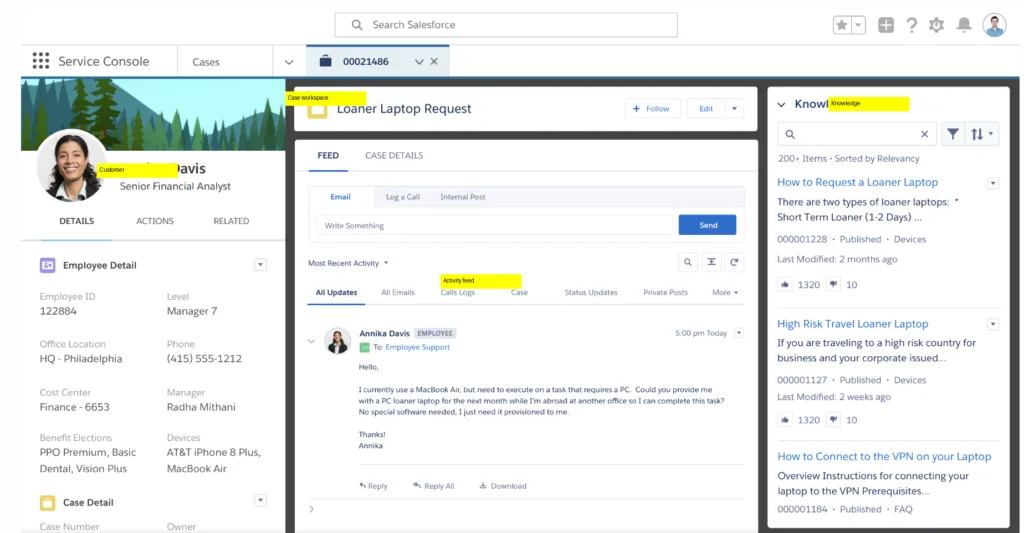Click Reply on the email post

click(x=373, y=486)
